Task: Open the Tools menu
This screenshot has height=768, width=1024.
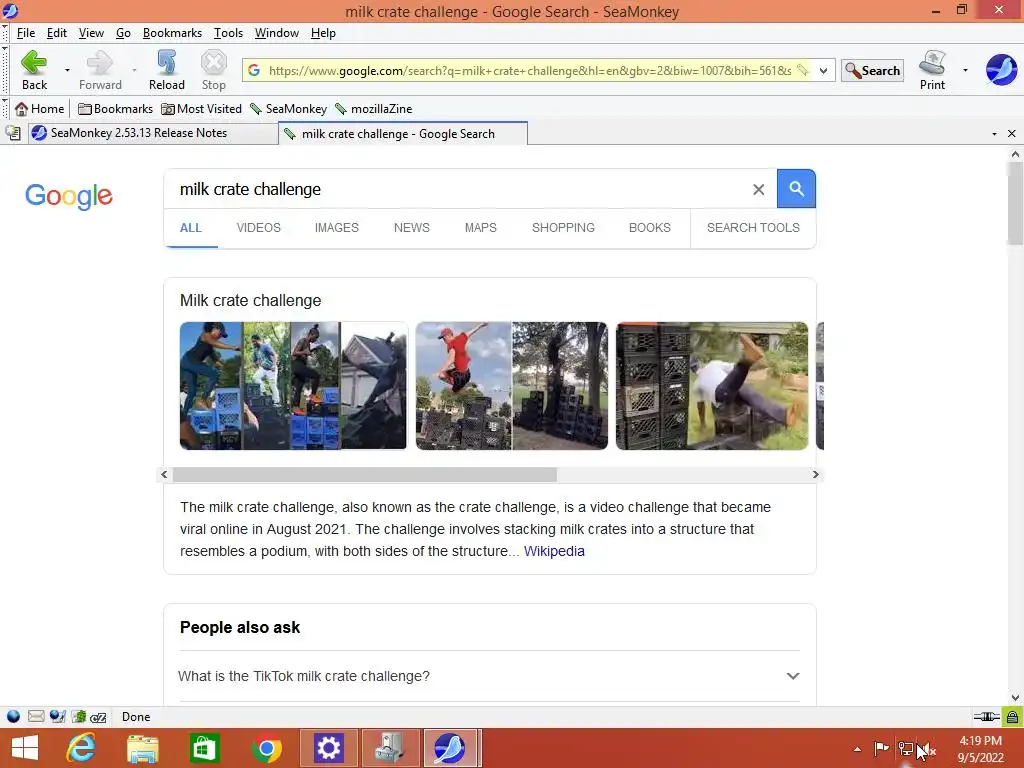Action: pos(228,33)
